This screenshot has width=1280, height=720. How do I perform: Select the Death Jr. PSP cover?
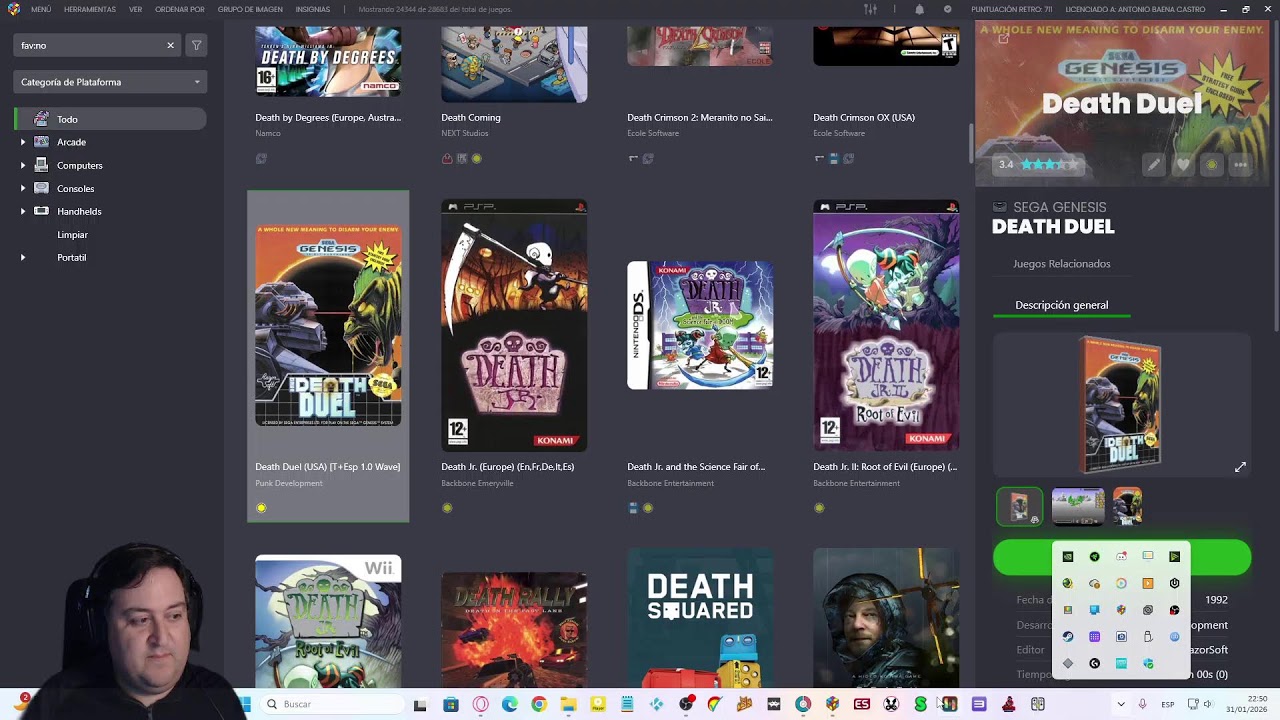514,326
